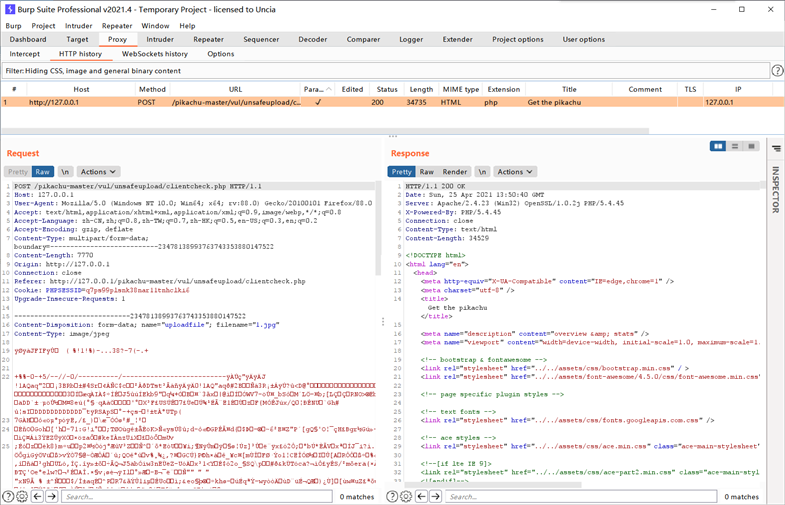Viewport: 785px width, 505px height.
Task: Switch to side-by-side layout view icon
Action: 718,147
